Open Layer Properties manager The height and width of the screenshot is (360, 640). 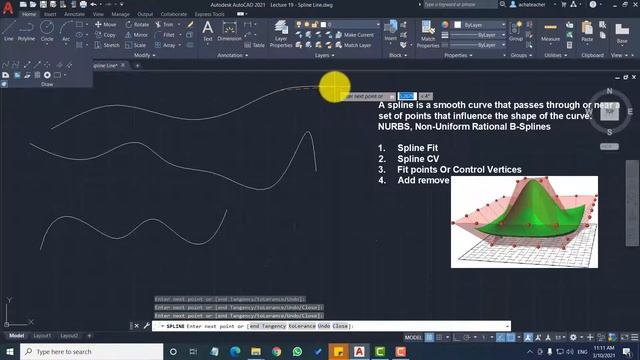click(281, 33)
